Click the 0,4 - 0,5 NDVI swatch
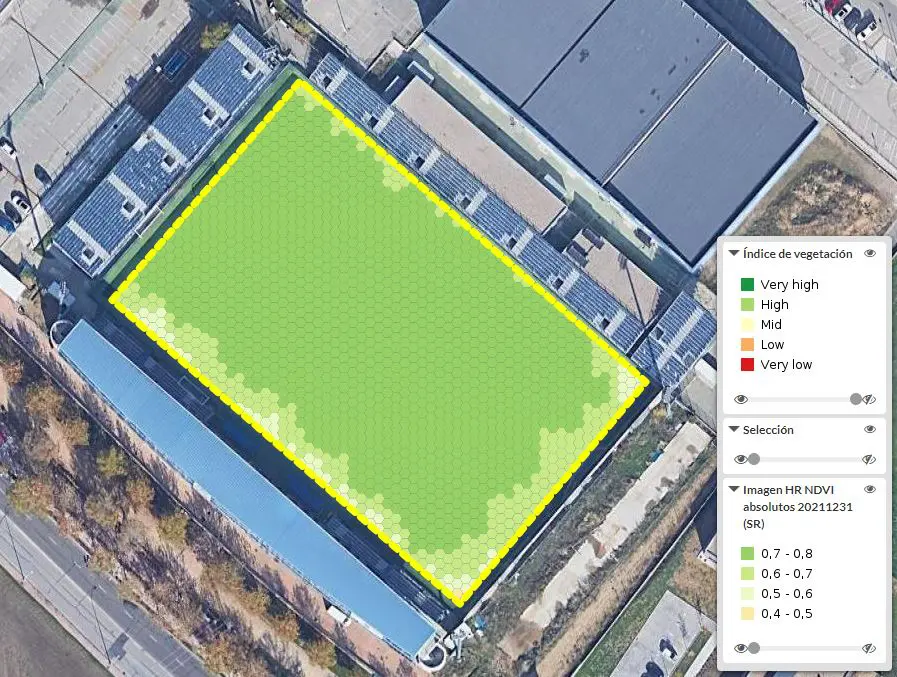 pos(747,613)
